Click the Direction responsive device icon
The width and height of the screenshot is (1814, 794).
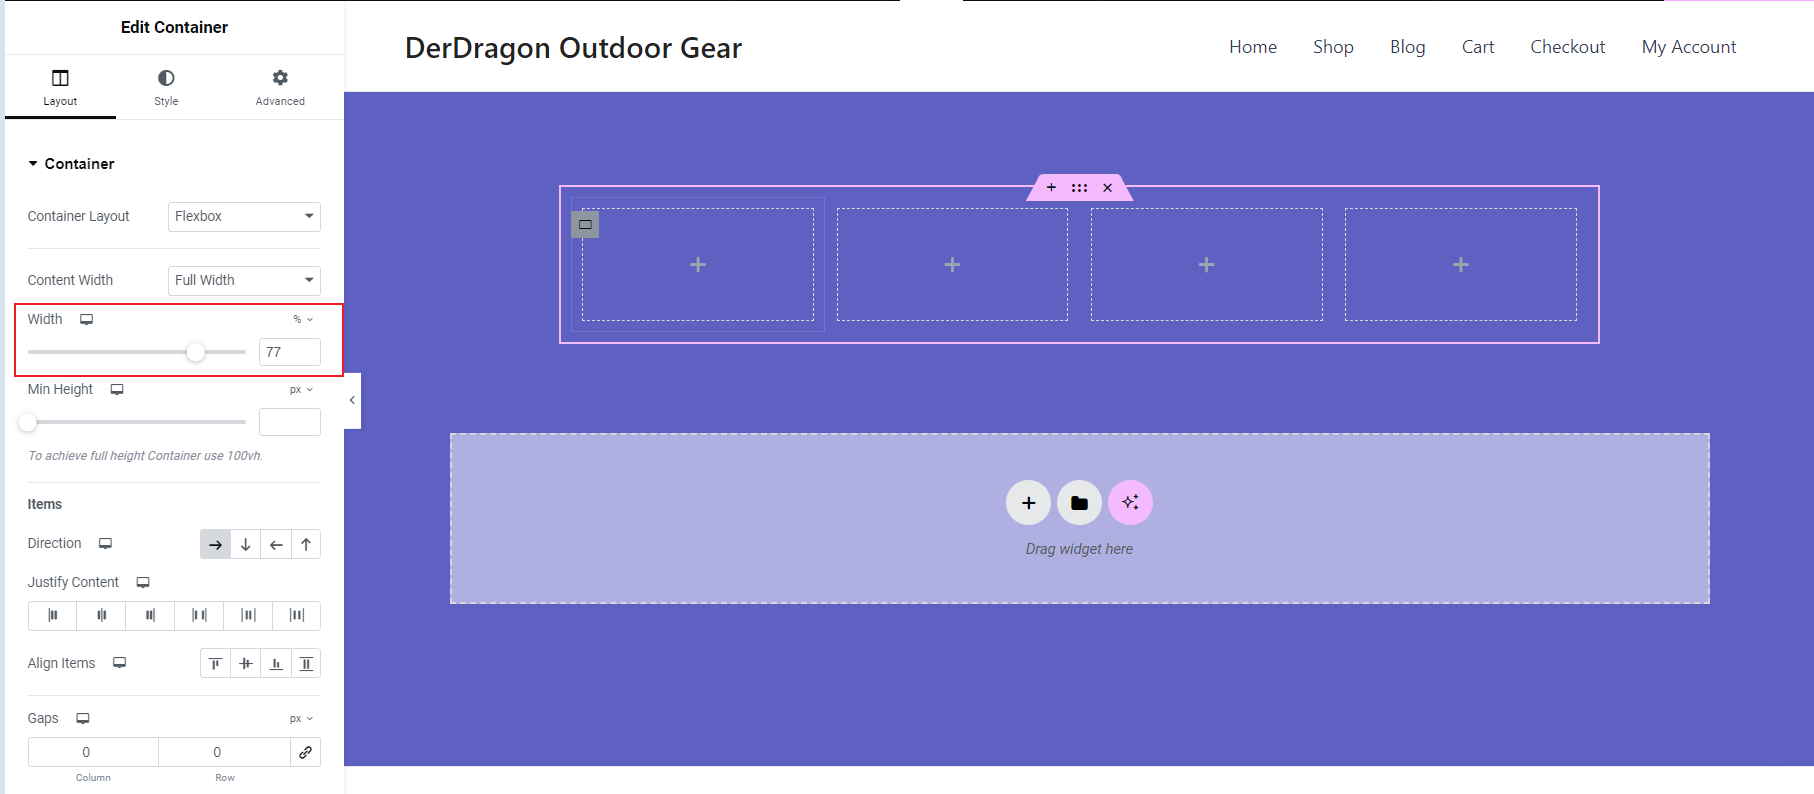pos(105,544)
